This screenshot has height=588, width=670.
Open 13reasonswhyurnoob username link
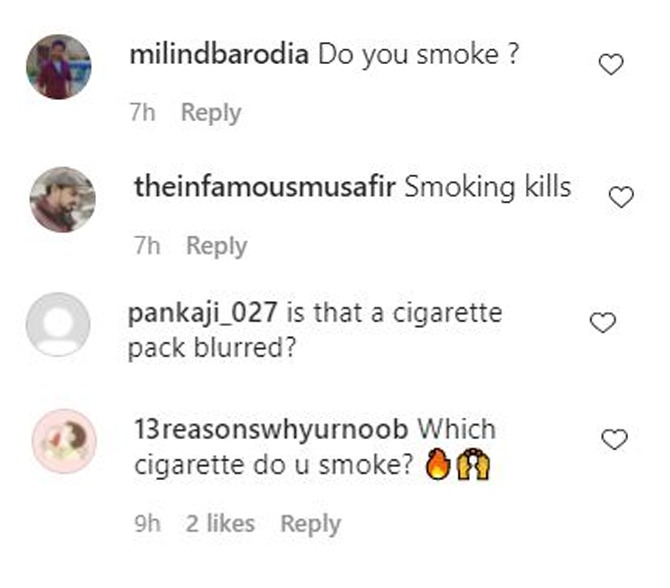[x=271, y=429]
